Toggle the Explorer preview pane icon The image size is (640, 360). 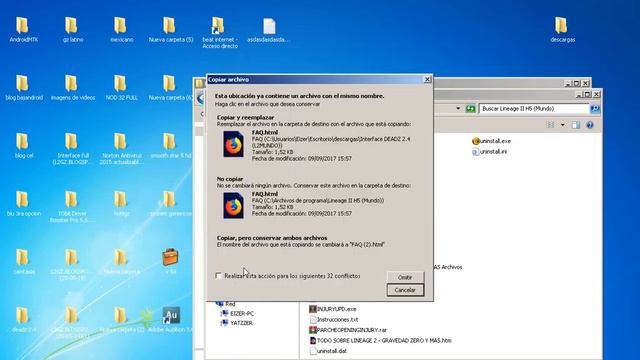point(576,125)
